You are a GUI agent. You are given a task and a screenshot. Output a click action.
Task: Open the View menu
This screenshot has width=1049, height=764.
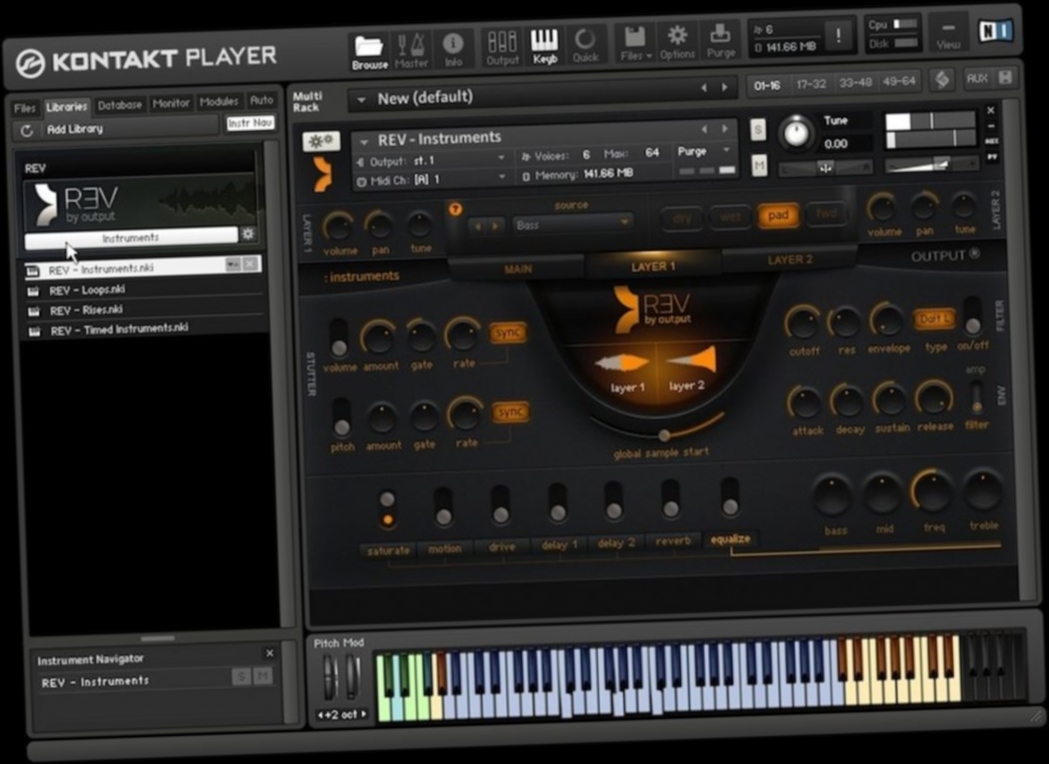click(x=948, y=35)
